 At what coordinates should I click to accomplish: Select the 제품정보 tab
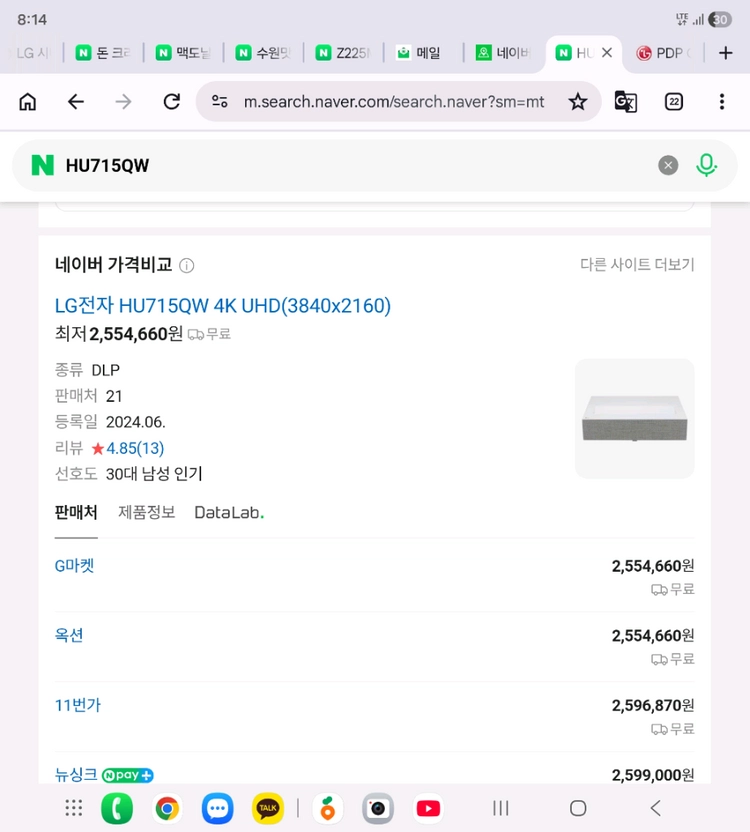[146, 513]
